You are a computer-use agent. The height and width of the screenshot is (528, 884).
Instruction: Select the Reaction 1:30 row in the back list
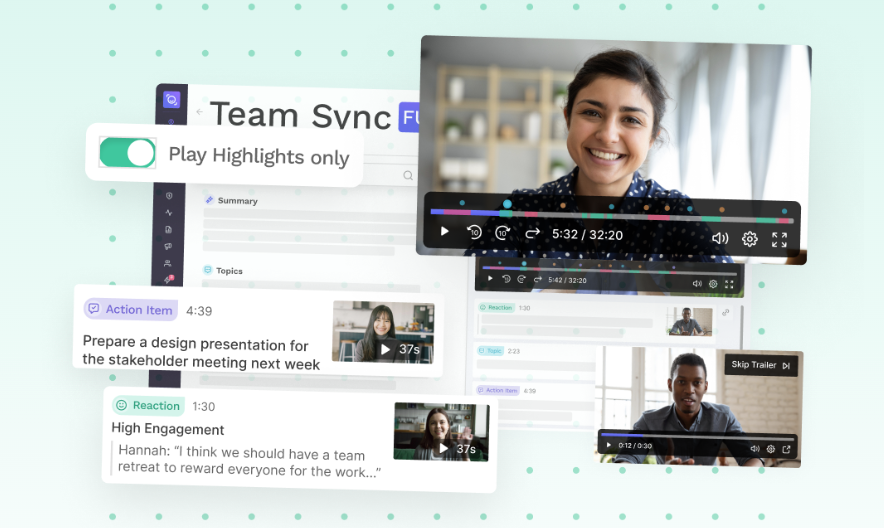(x=595, y=320)
